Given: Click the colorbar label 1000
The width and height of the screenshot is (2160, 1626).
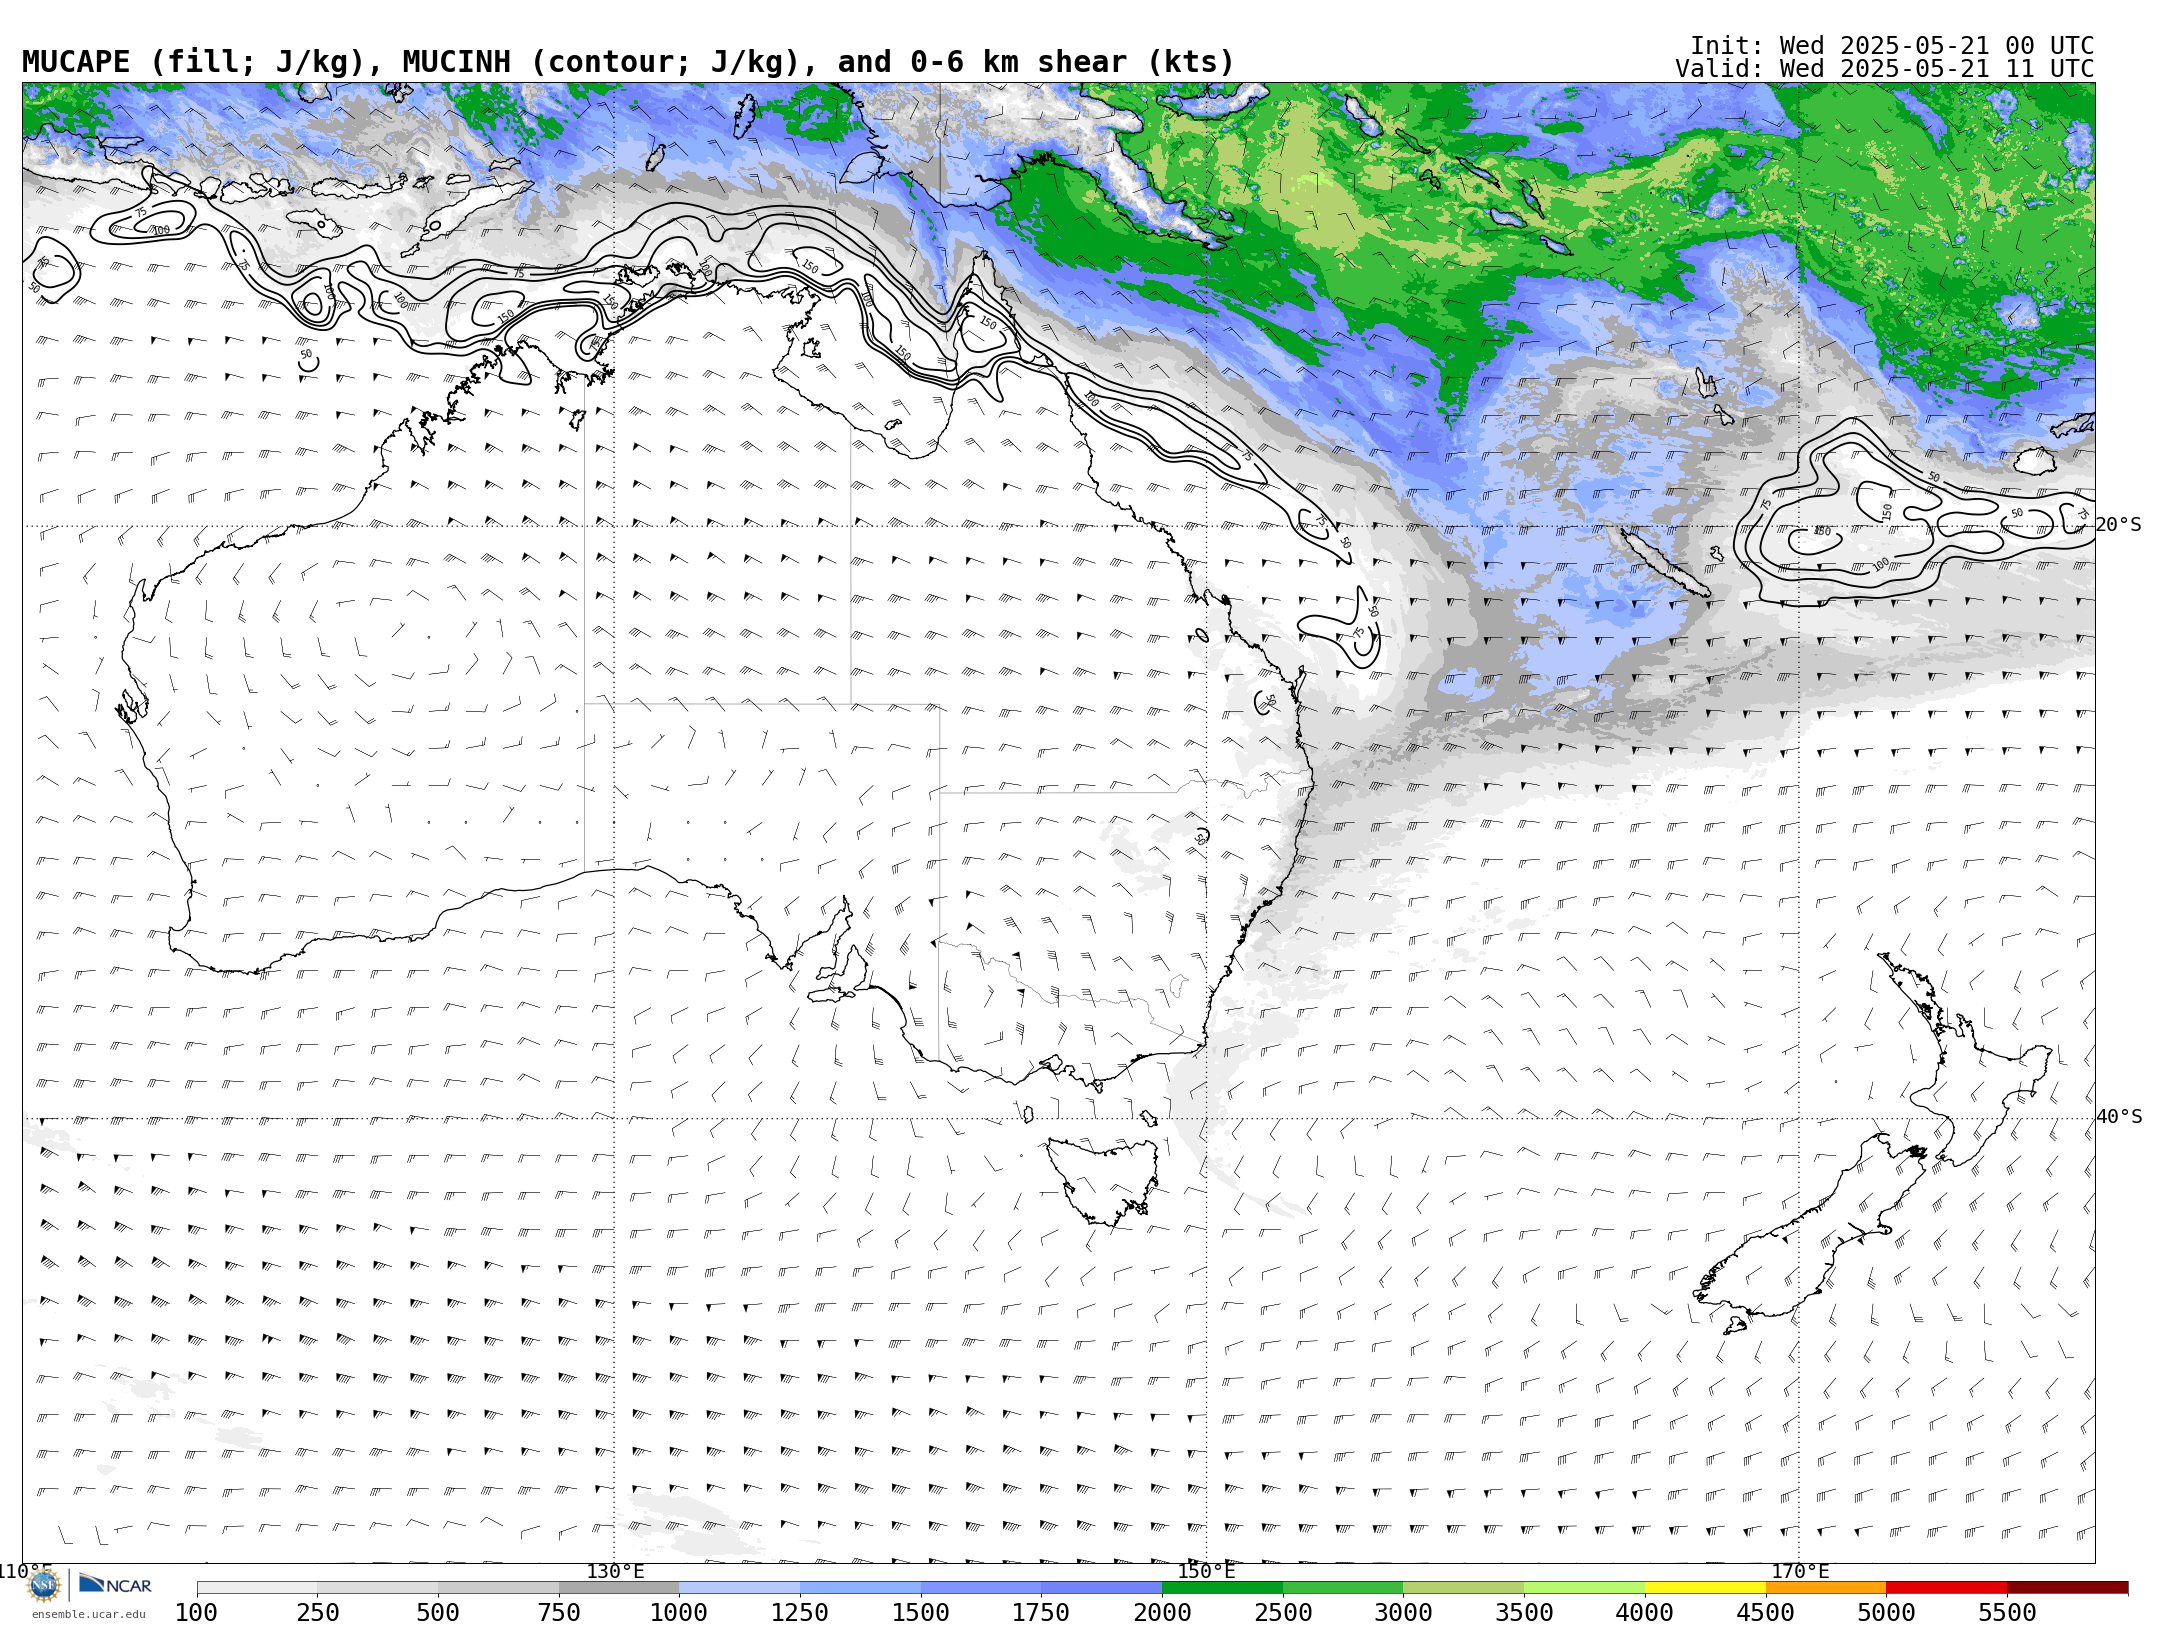Looking at the screenshot, I should tap(679, 1612).
